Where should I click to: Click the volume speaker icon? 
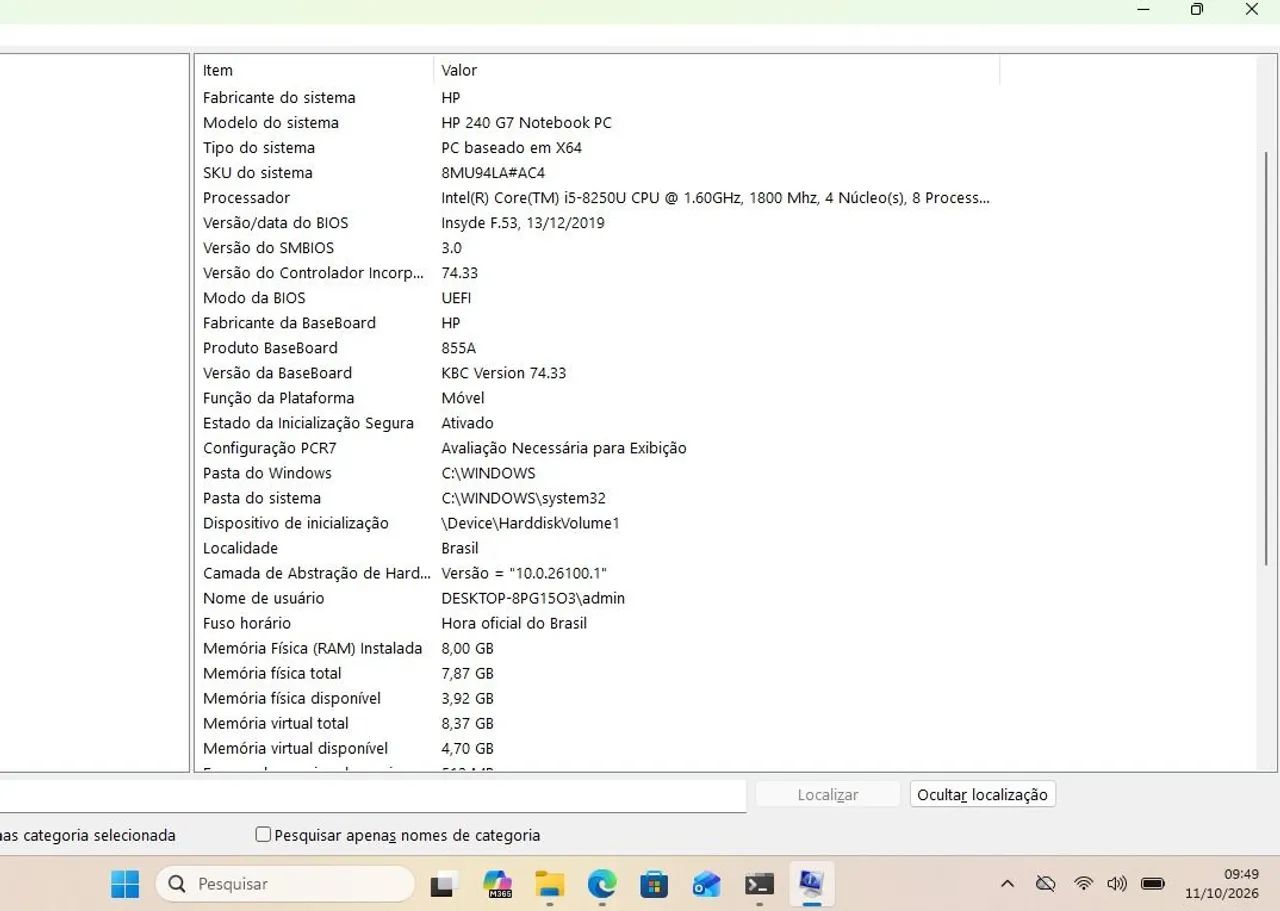click(x=1117, y=884)
